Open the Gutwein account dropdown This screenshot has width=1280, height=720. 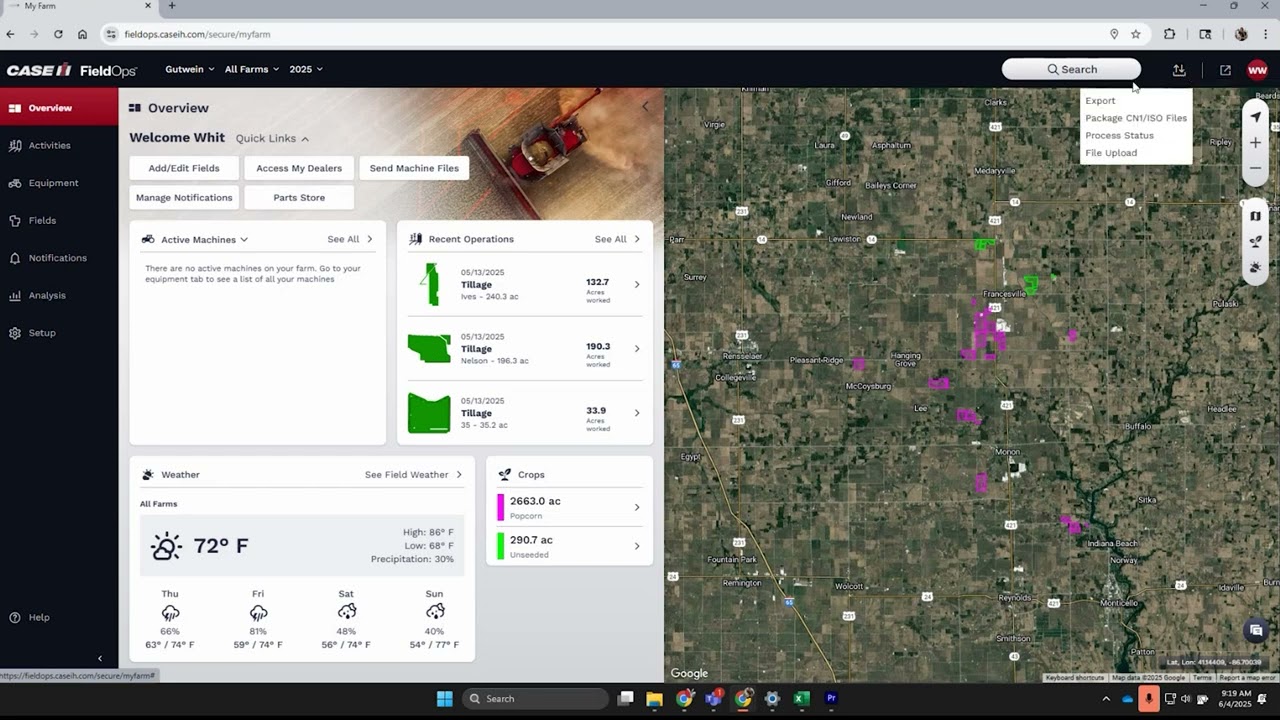(x=189, y=69)
